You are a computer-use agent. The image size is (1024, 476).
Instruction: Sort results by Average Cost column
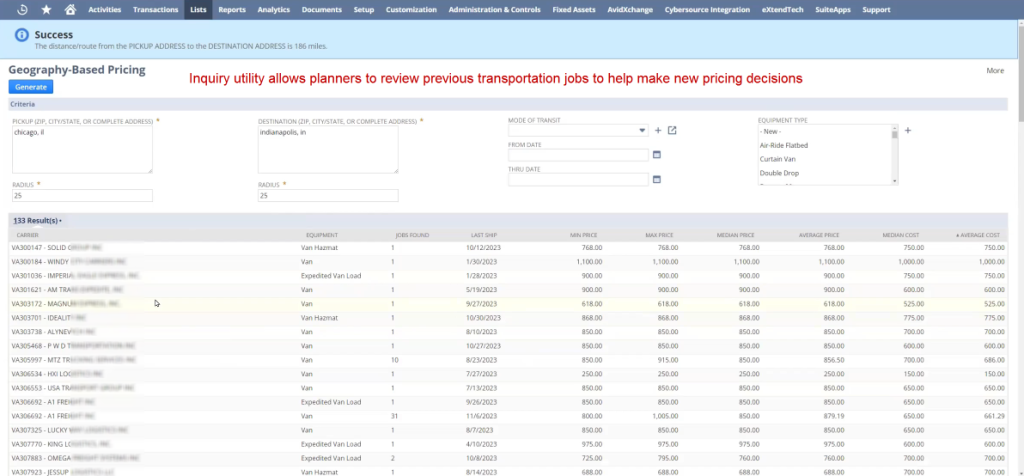point(980,235)
